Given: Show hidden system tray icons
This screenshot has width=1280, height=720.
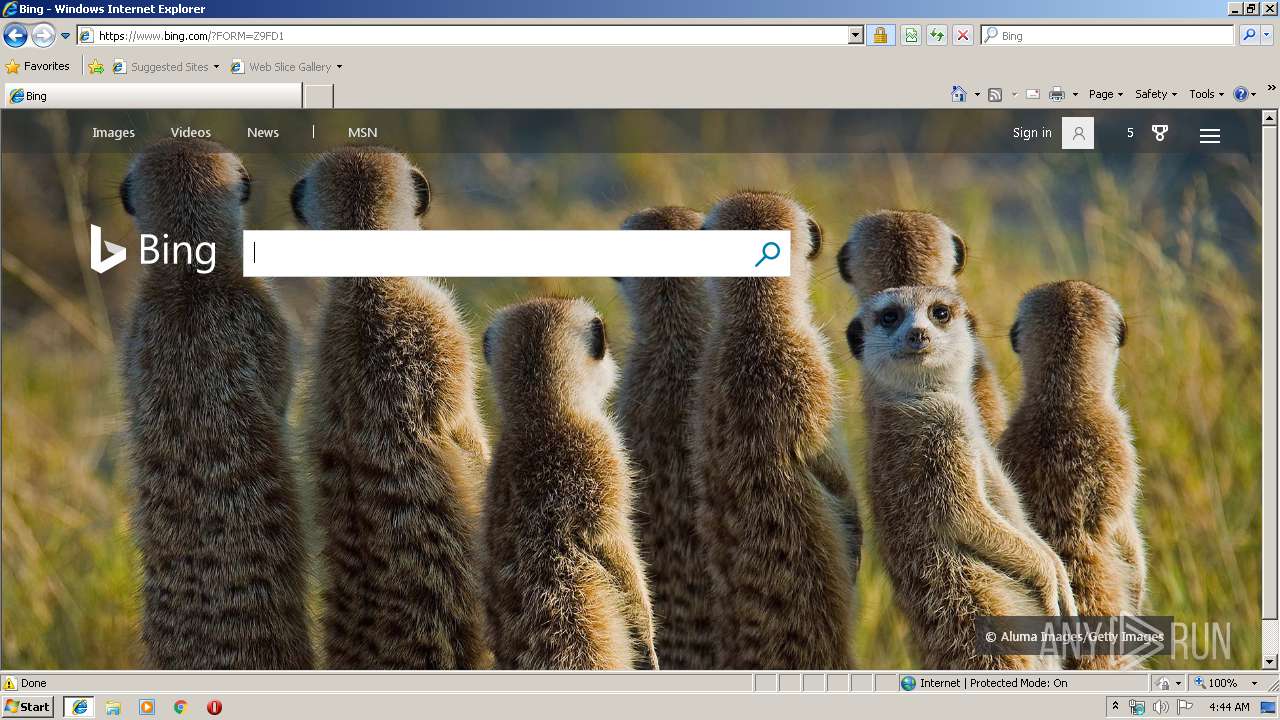Looking at the screenshot, I should coord(1115,707).
